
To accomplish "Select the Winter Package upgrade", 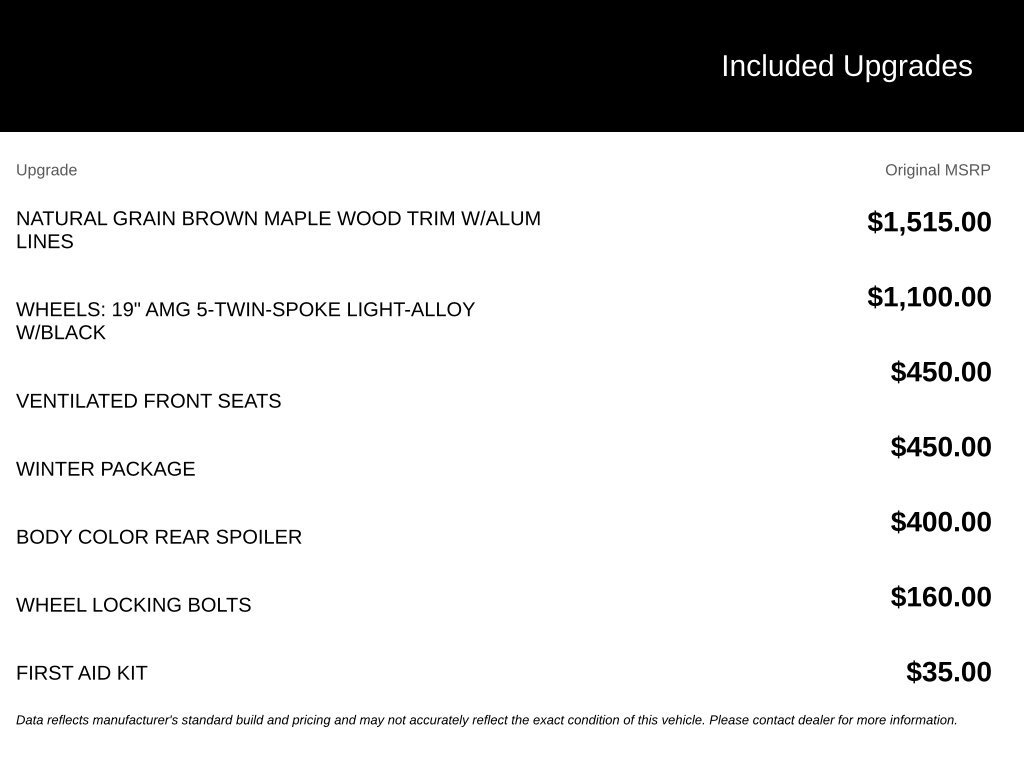I will 106,469.
